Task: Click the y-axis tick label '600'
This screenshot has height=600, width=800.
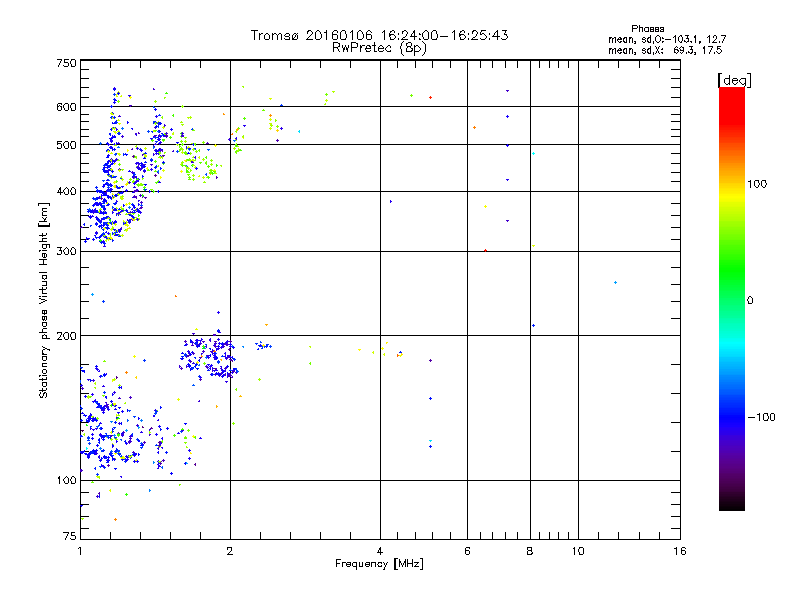Action: pos(66,107)
